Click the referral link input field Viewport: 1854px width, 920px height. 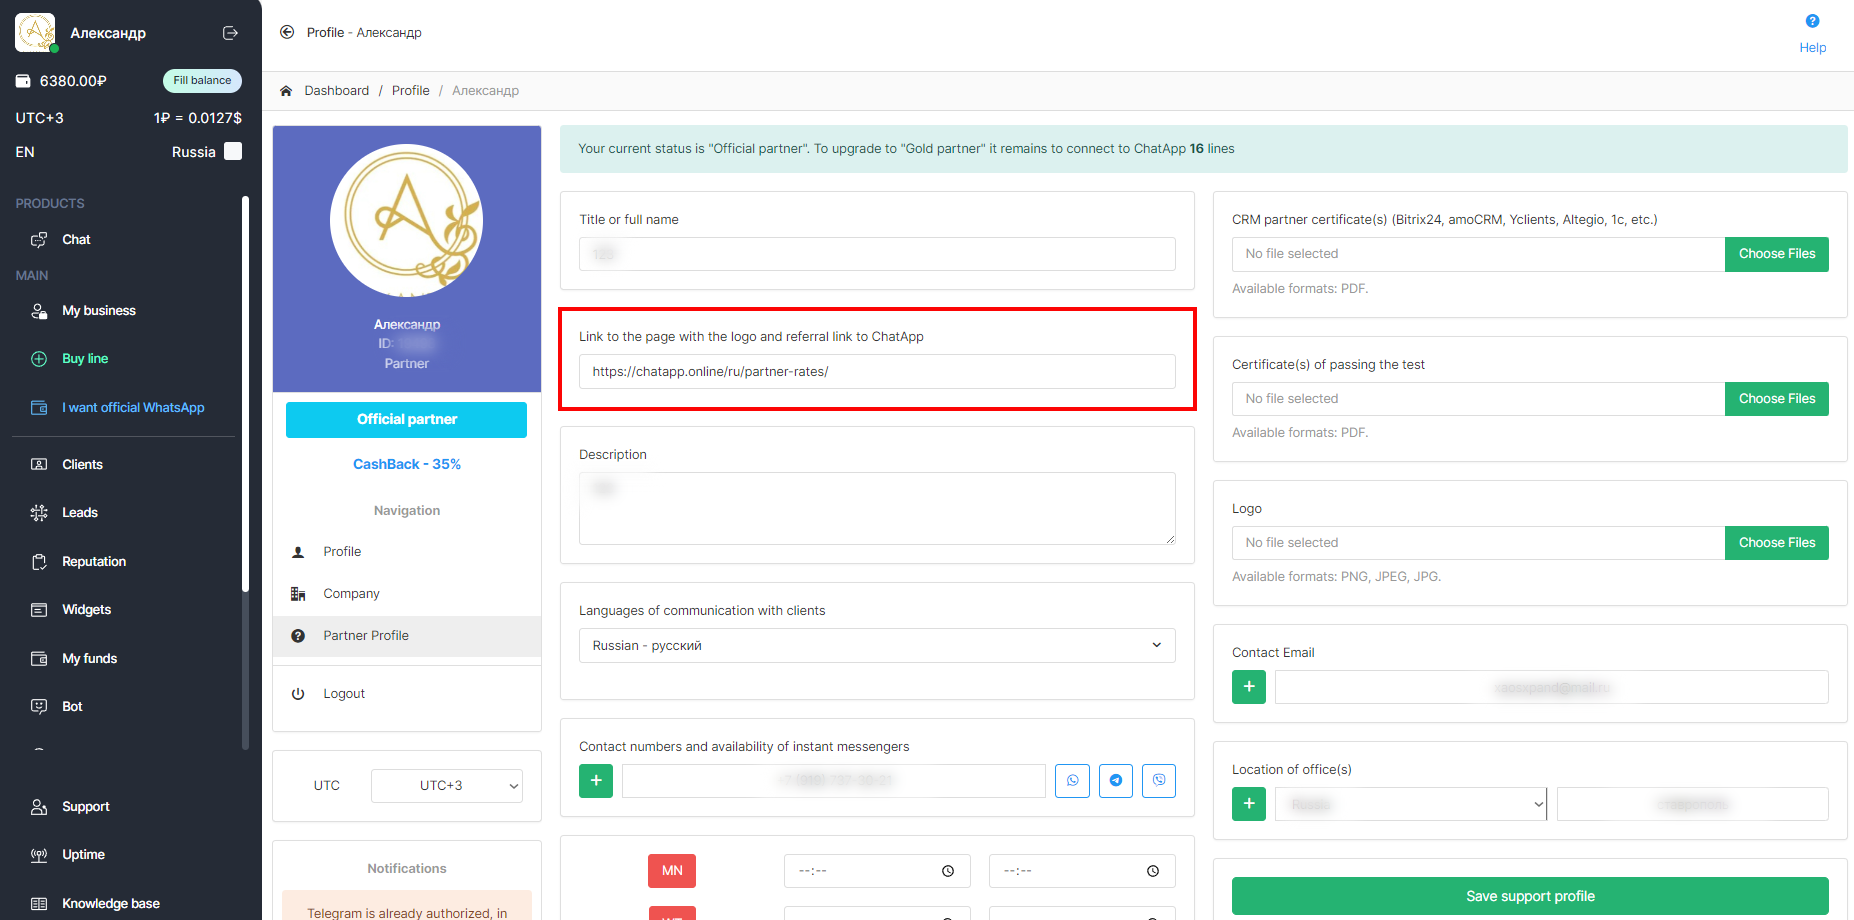pyautogui.click(x=876, y=372)
